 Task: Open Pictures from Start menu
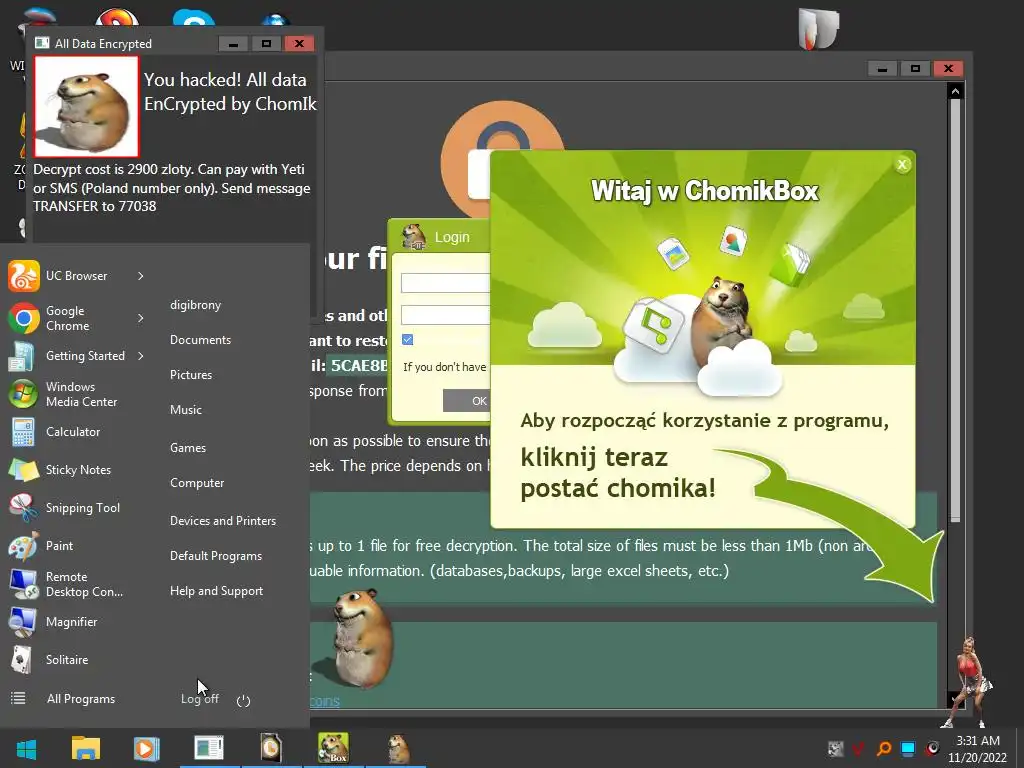191,375
